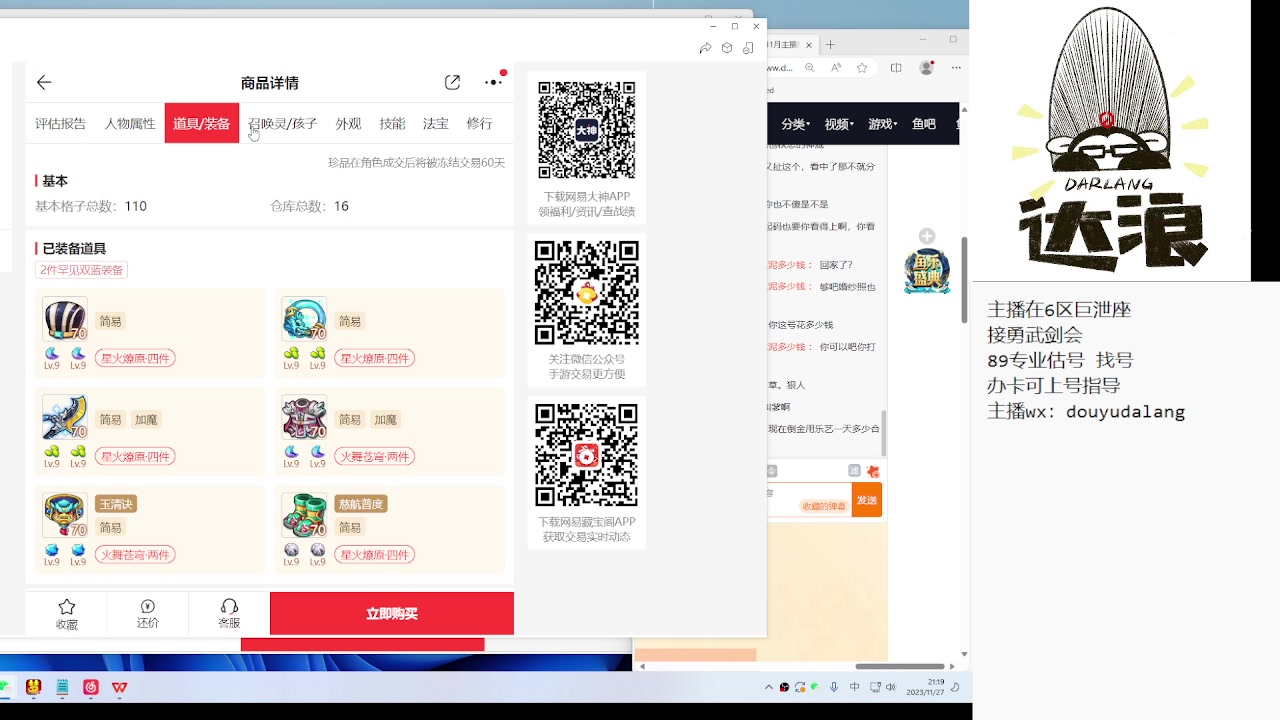Expand the 游戏 dropdown on Douyu
Image resolution: width=1280 pixels, height=720 pixels.
click(882, 124)
